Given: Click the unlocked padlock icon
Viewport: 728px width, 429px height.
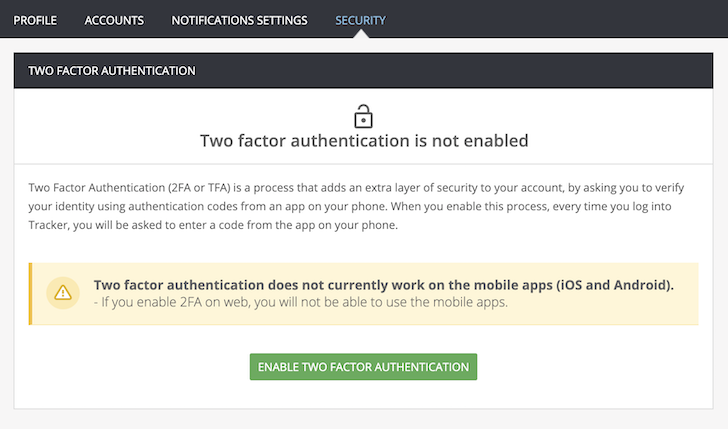Looking at the screenshot, I should tap(363, 116).
